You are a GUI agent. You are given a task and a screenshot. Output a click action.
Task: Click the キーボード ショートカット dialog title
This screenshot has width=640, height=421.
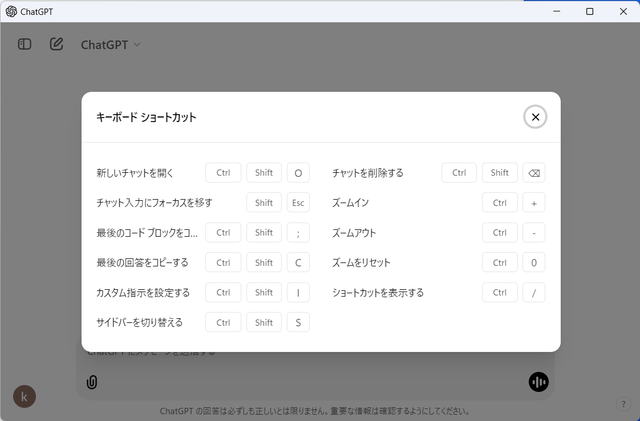(146, 117)
